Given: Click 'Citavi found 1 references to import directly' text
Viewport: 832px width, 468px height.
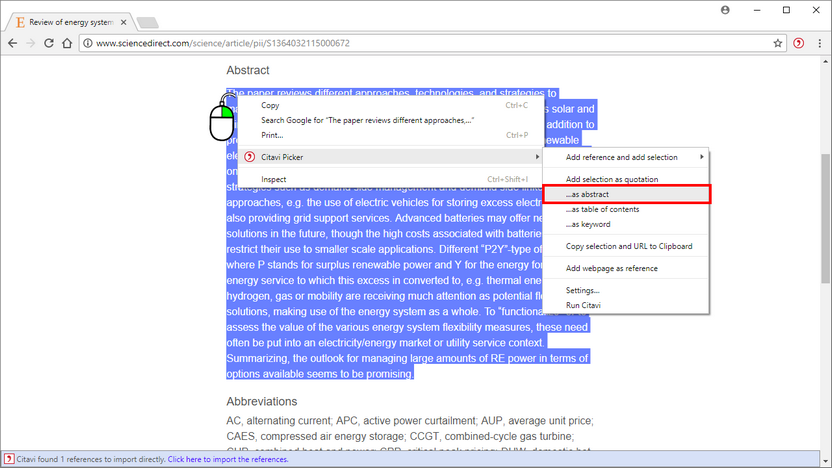Looking at the screenshot, I should [x=91, y=460].
